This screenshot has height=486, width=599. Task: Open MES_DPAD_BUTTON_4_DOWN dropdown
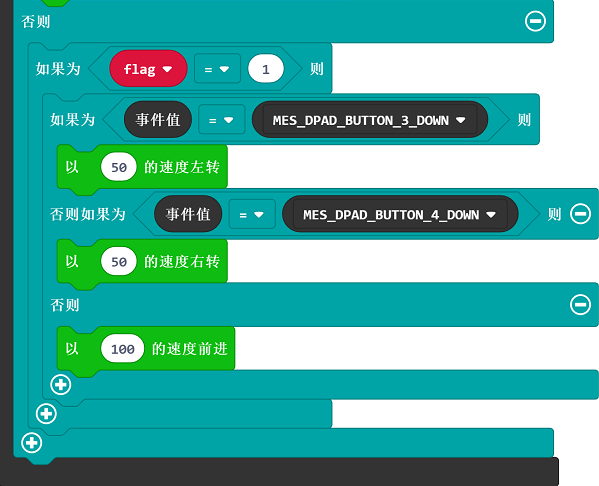coord(400,214)
